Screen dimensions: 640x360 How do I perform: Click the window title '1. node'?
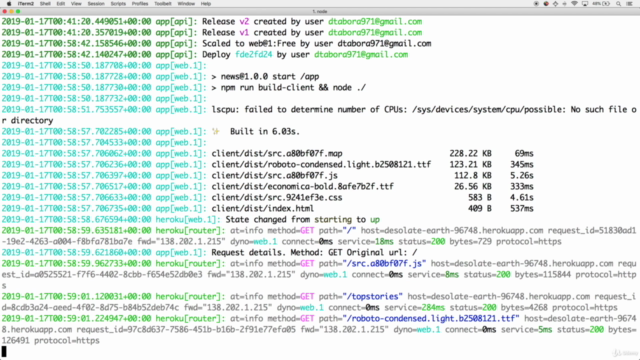[x=320, y=11]
